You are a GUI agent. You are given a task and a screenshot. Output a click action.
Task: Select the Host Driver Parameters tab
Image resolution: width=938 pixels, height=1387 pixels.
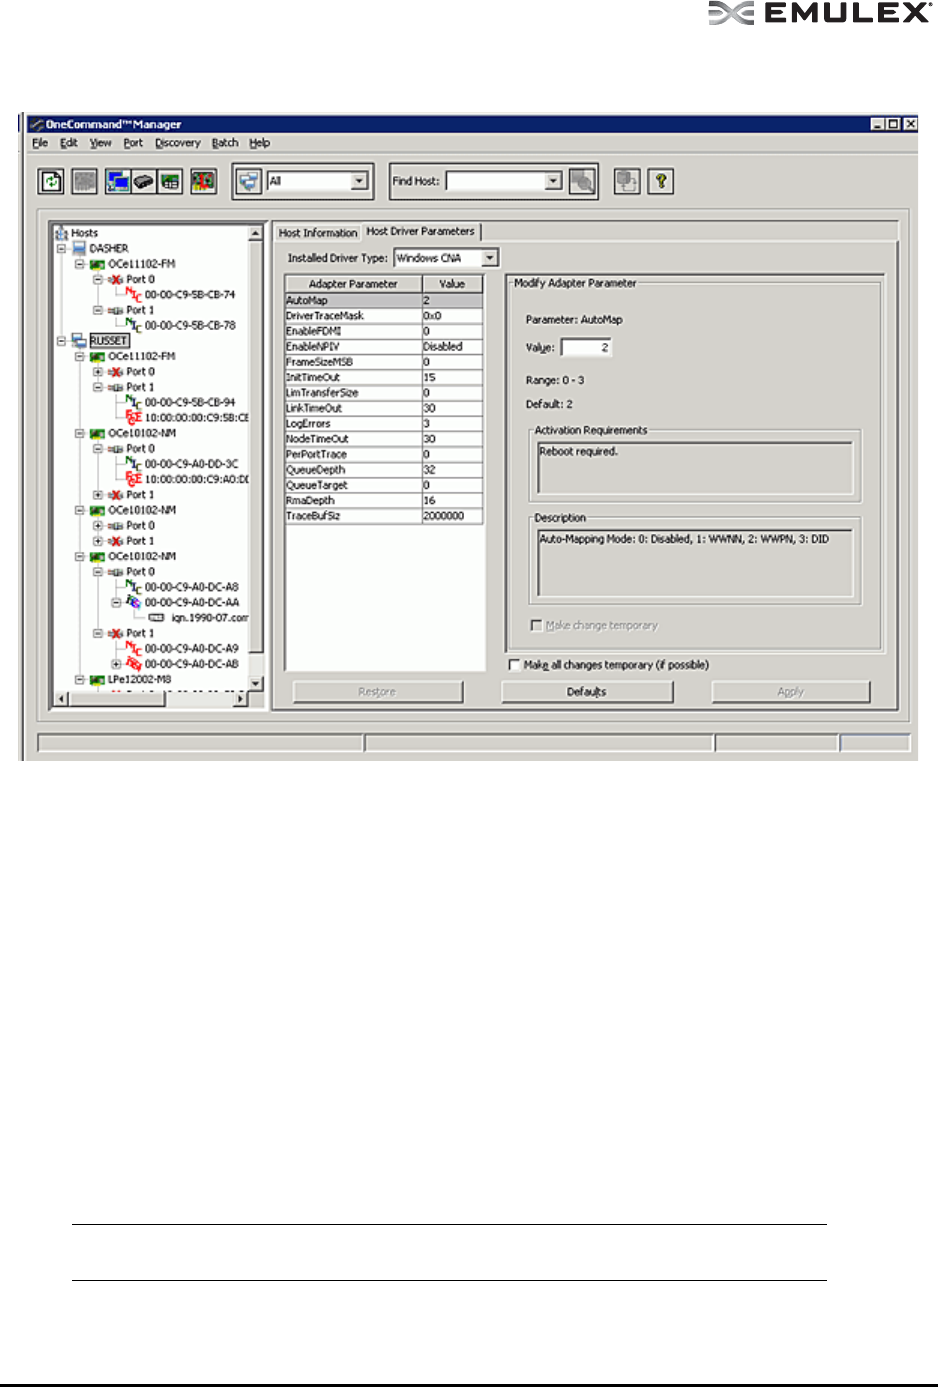(x=421, y=231)
